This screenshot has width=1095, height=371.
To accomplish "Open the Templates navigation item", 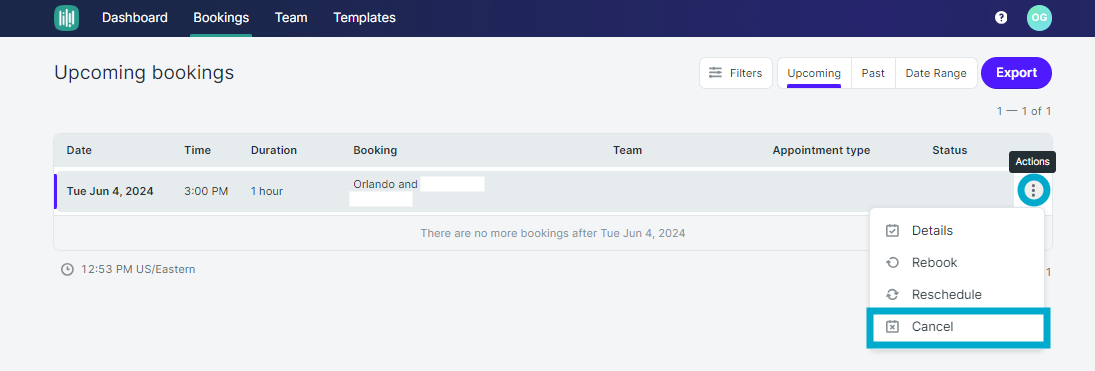I will tap(365, 17).
